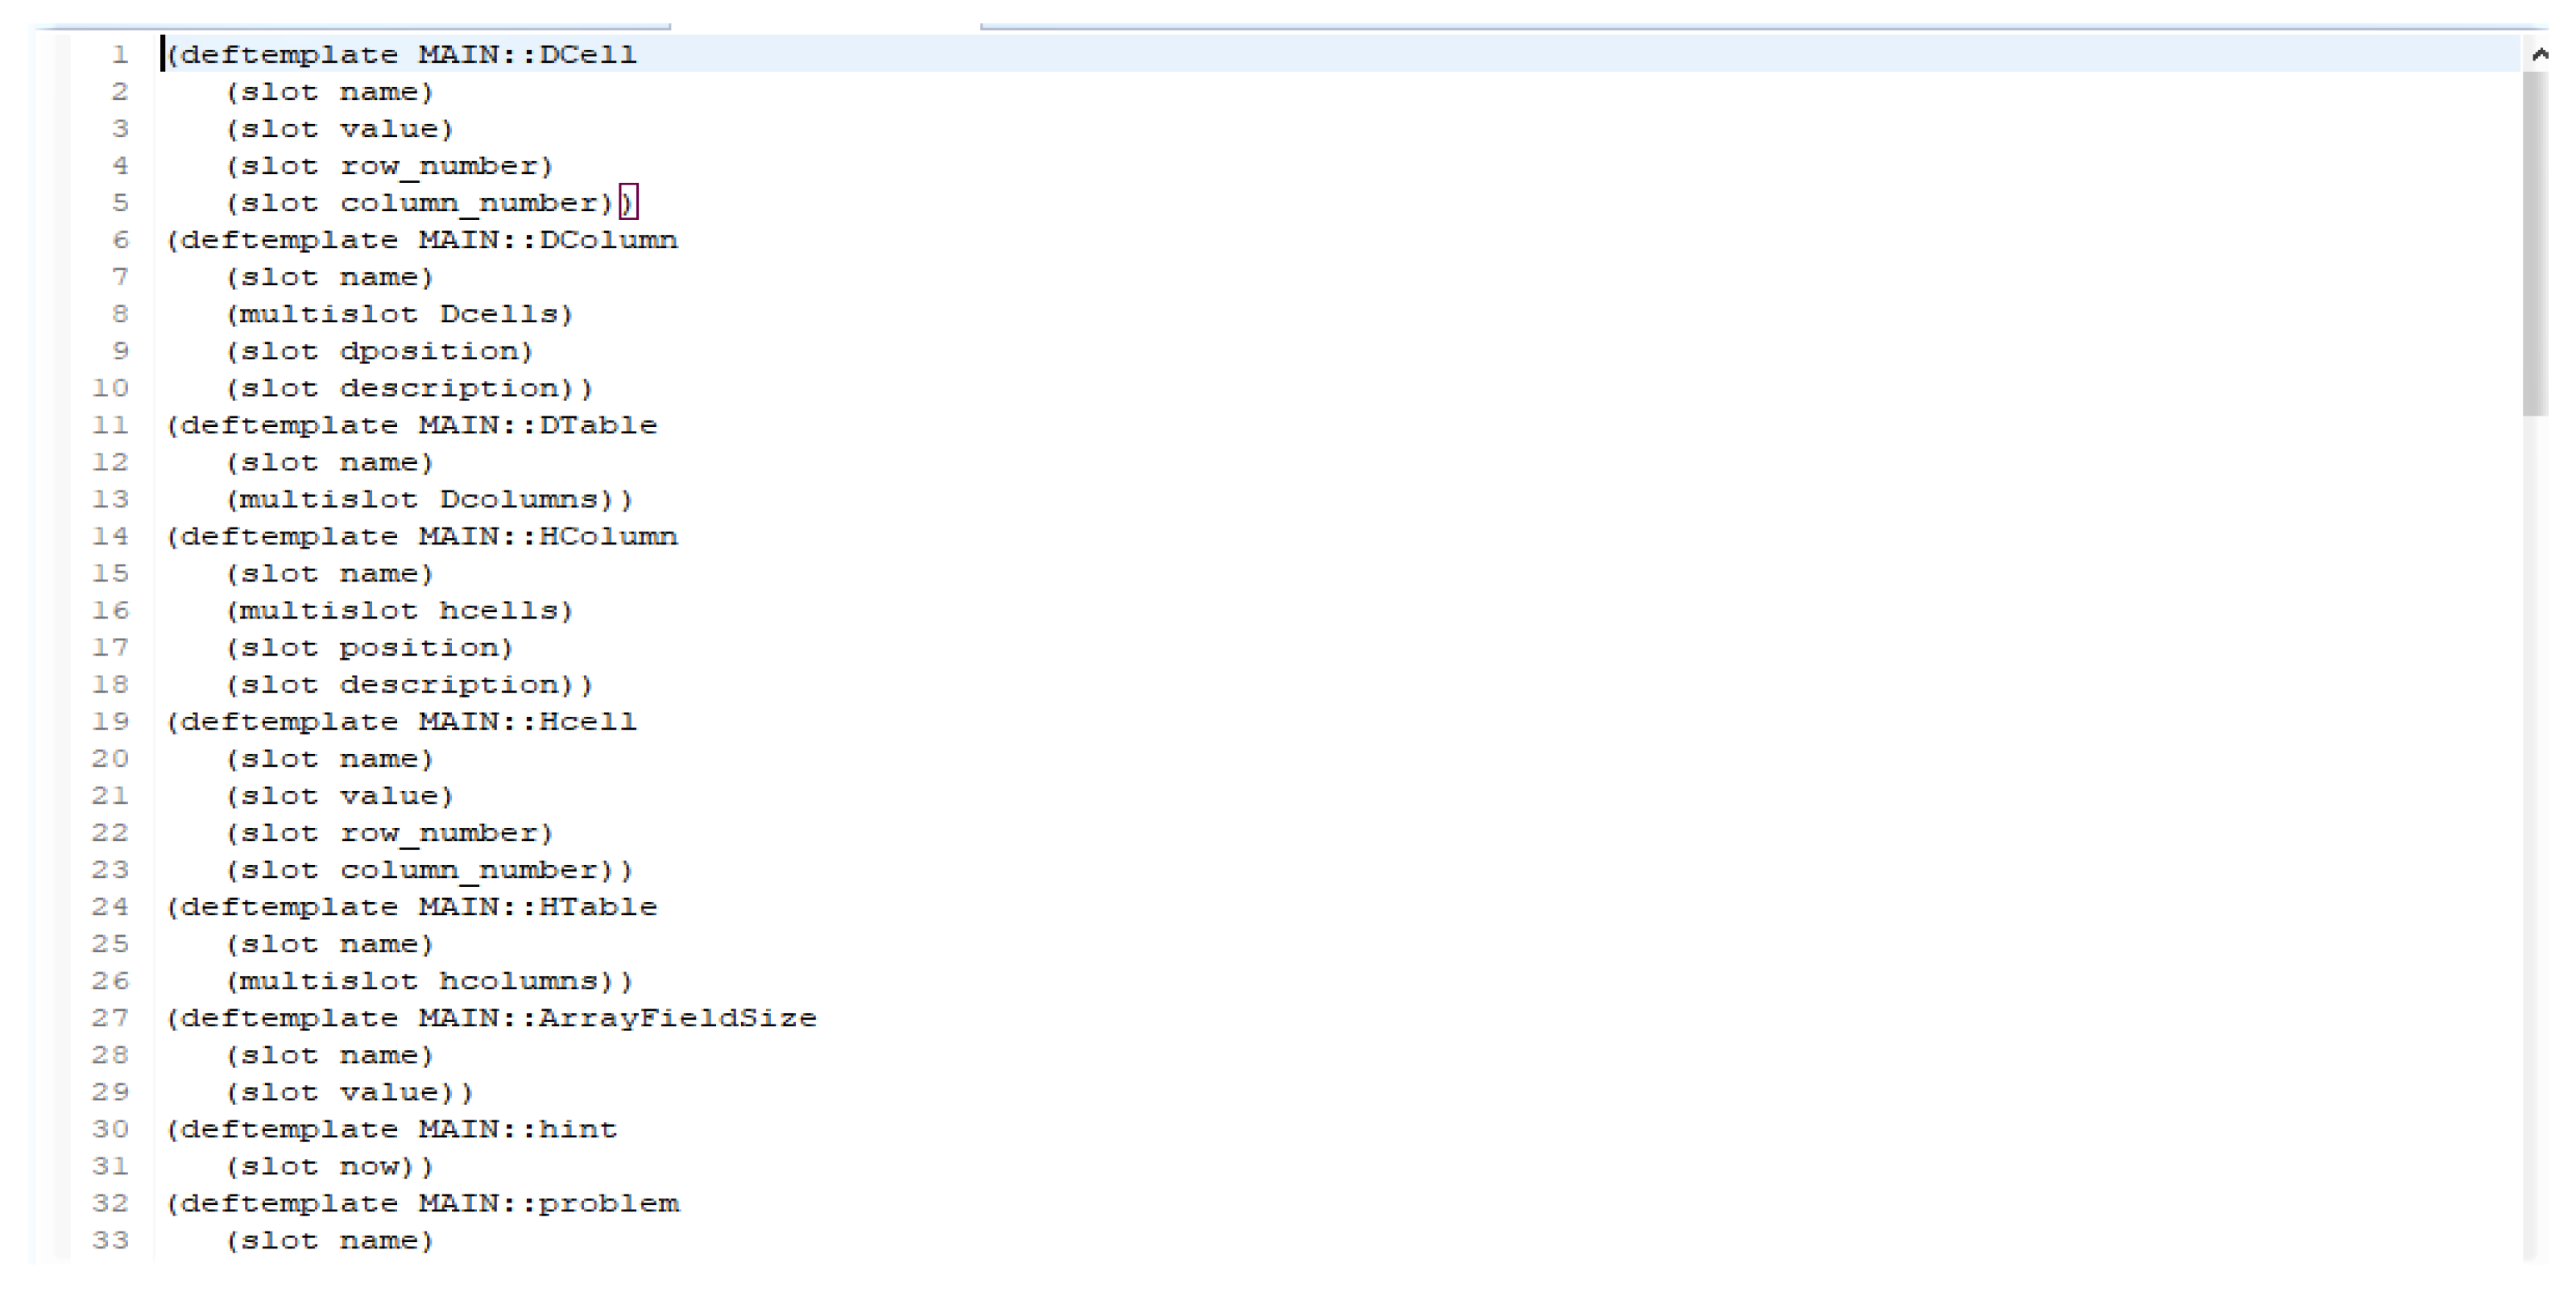
Task: Place cursor in DColumn template name
Action: 608,240
